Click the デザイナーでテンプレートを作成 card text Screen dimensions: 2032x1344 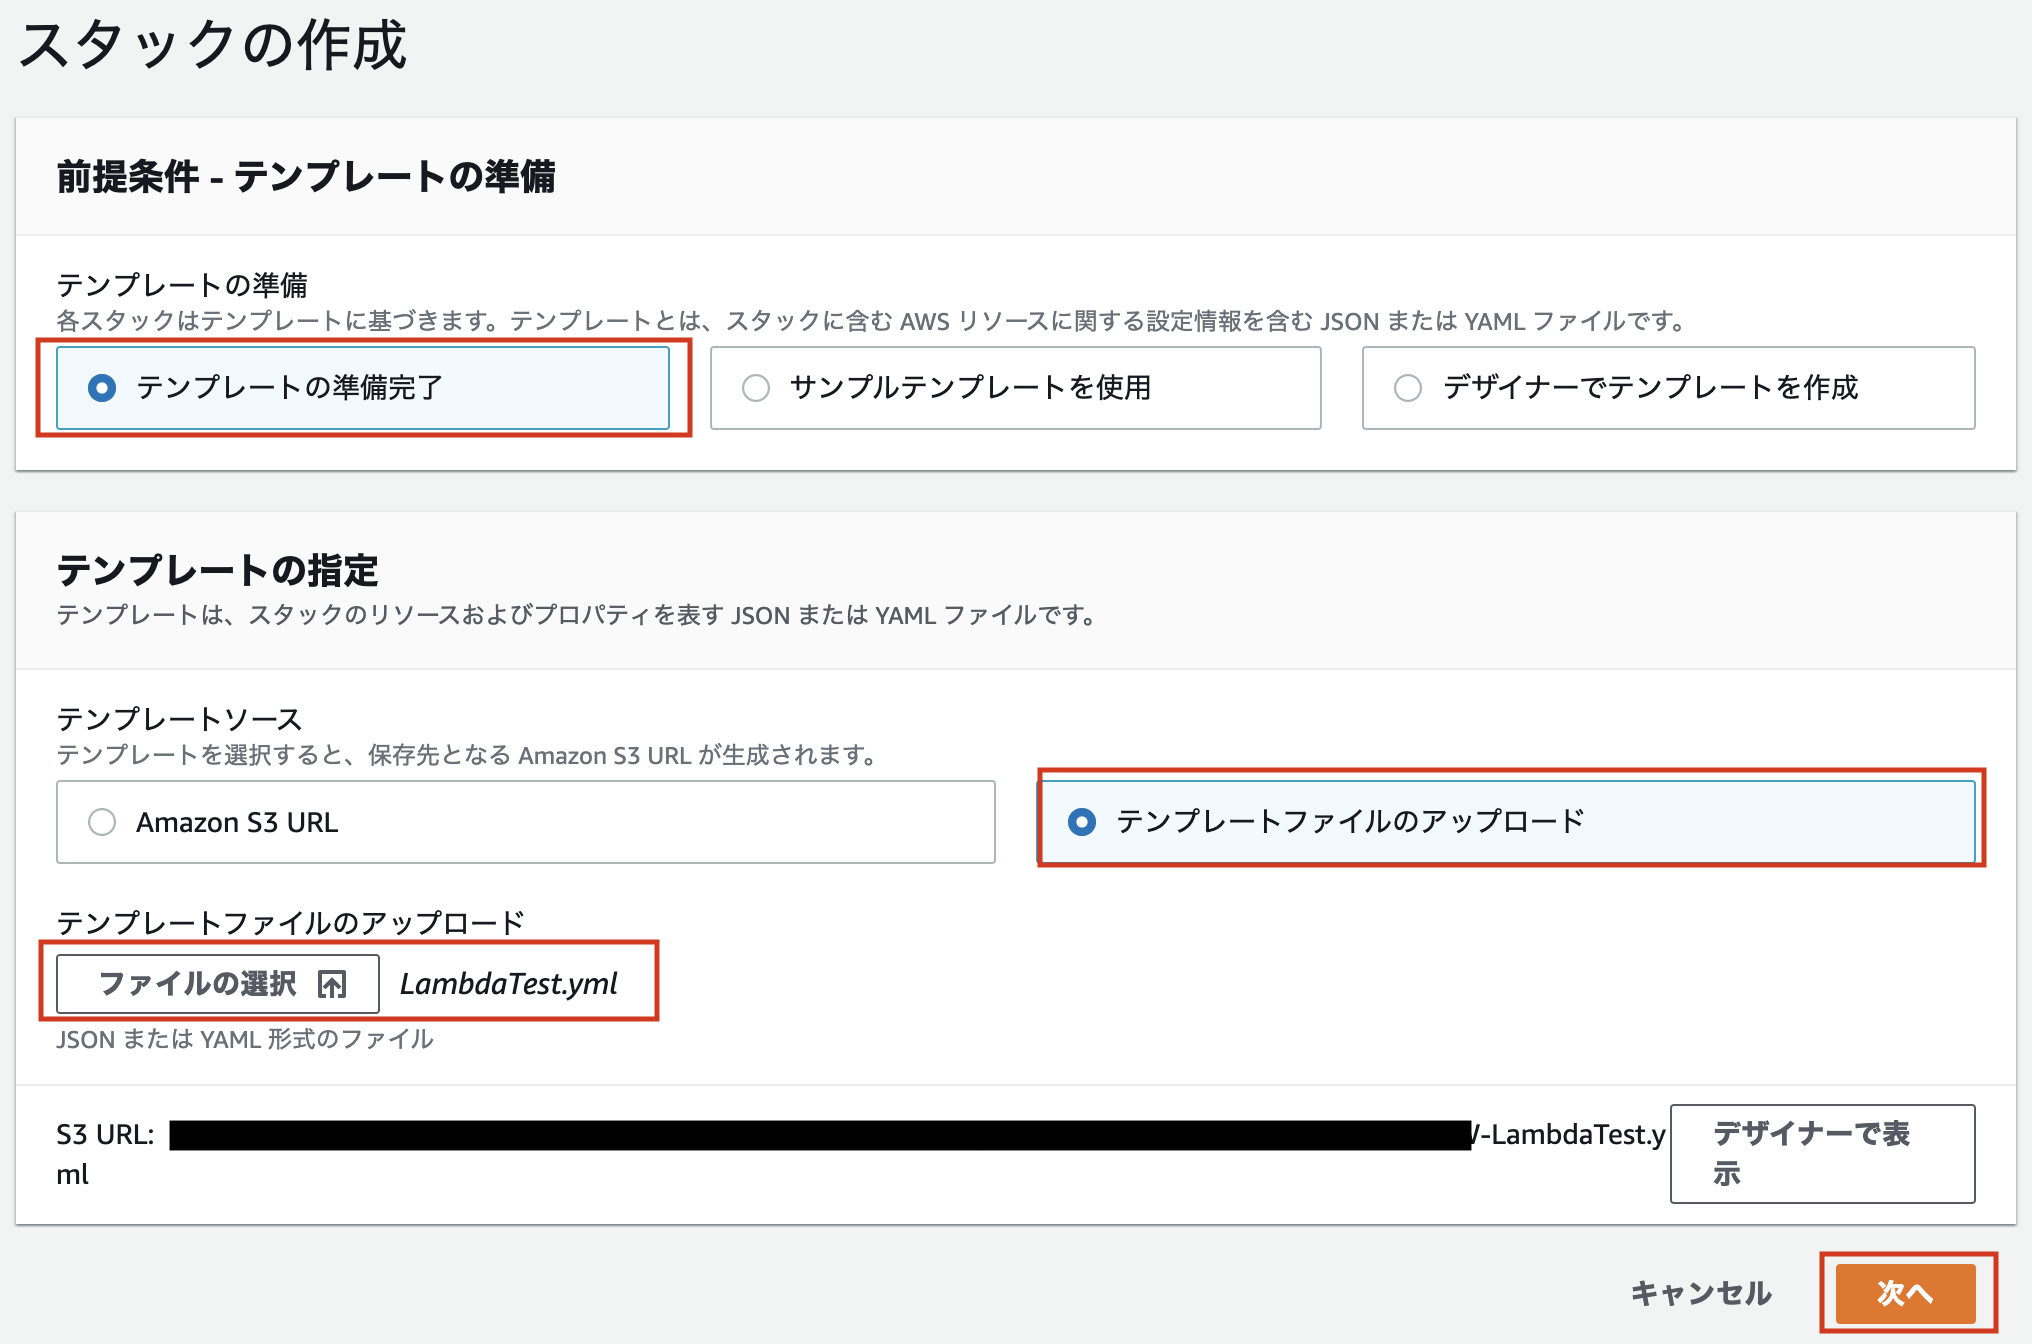1650,388
